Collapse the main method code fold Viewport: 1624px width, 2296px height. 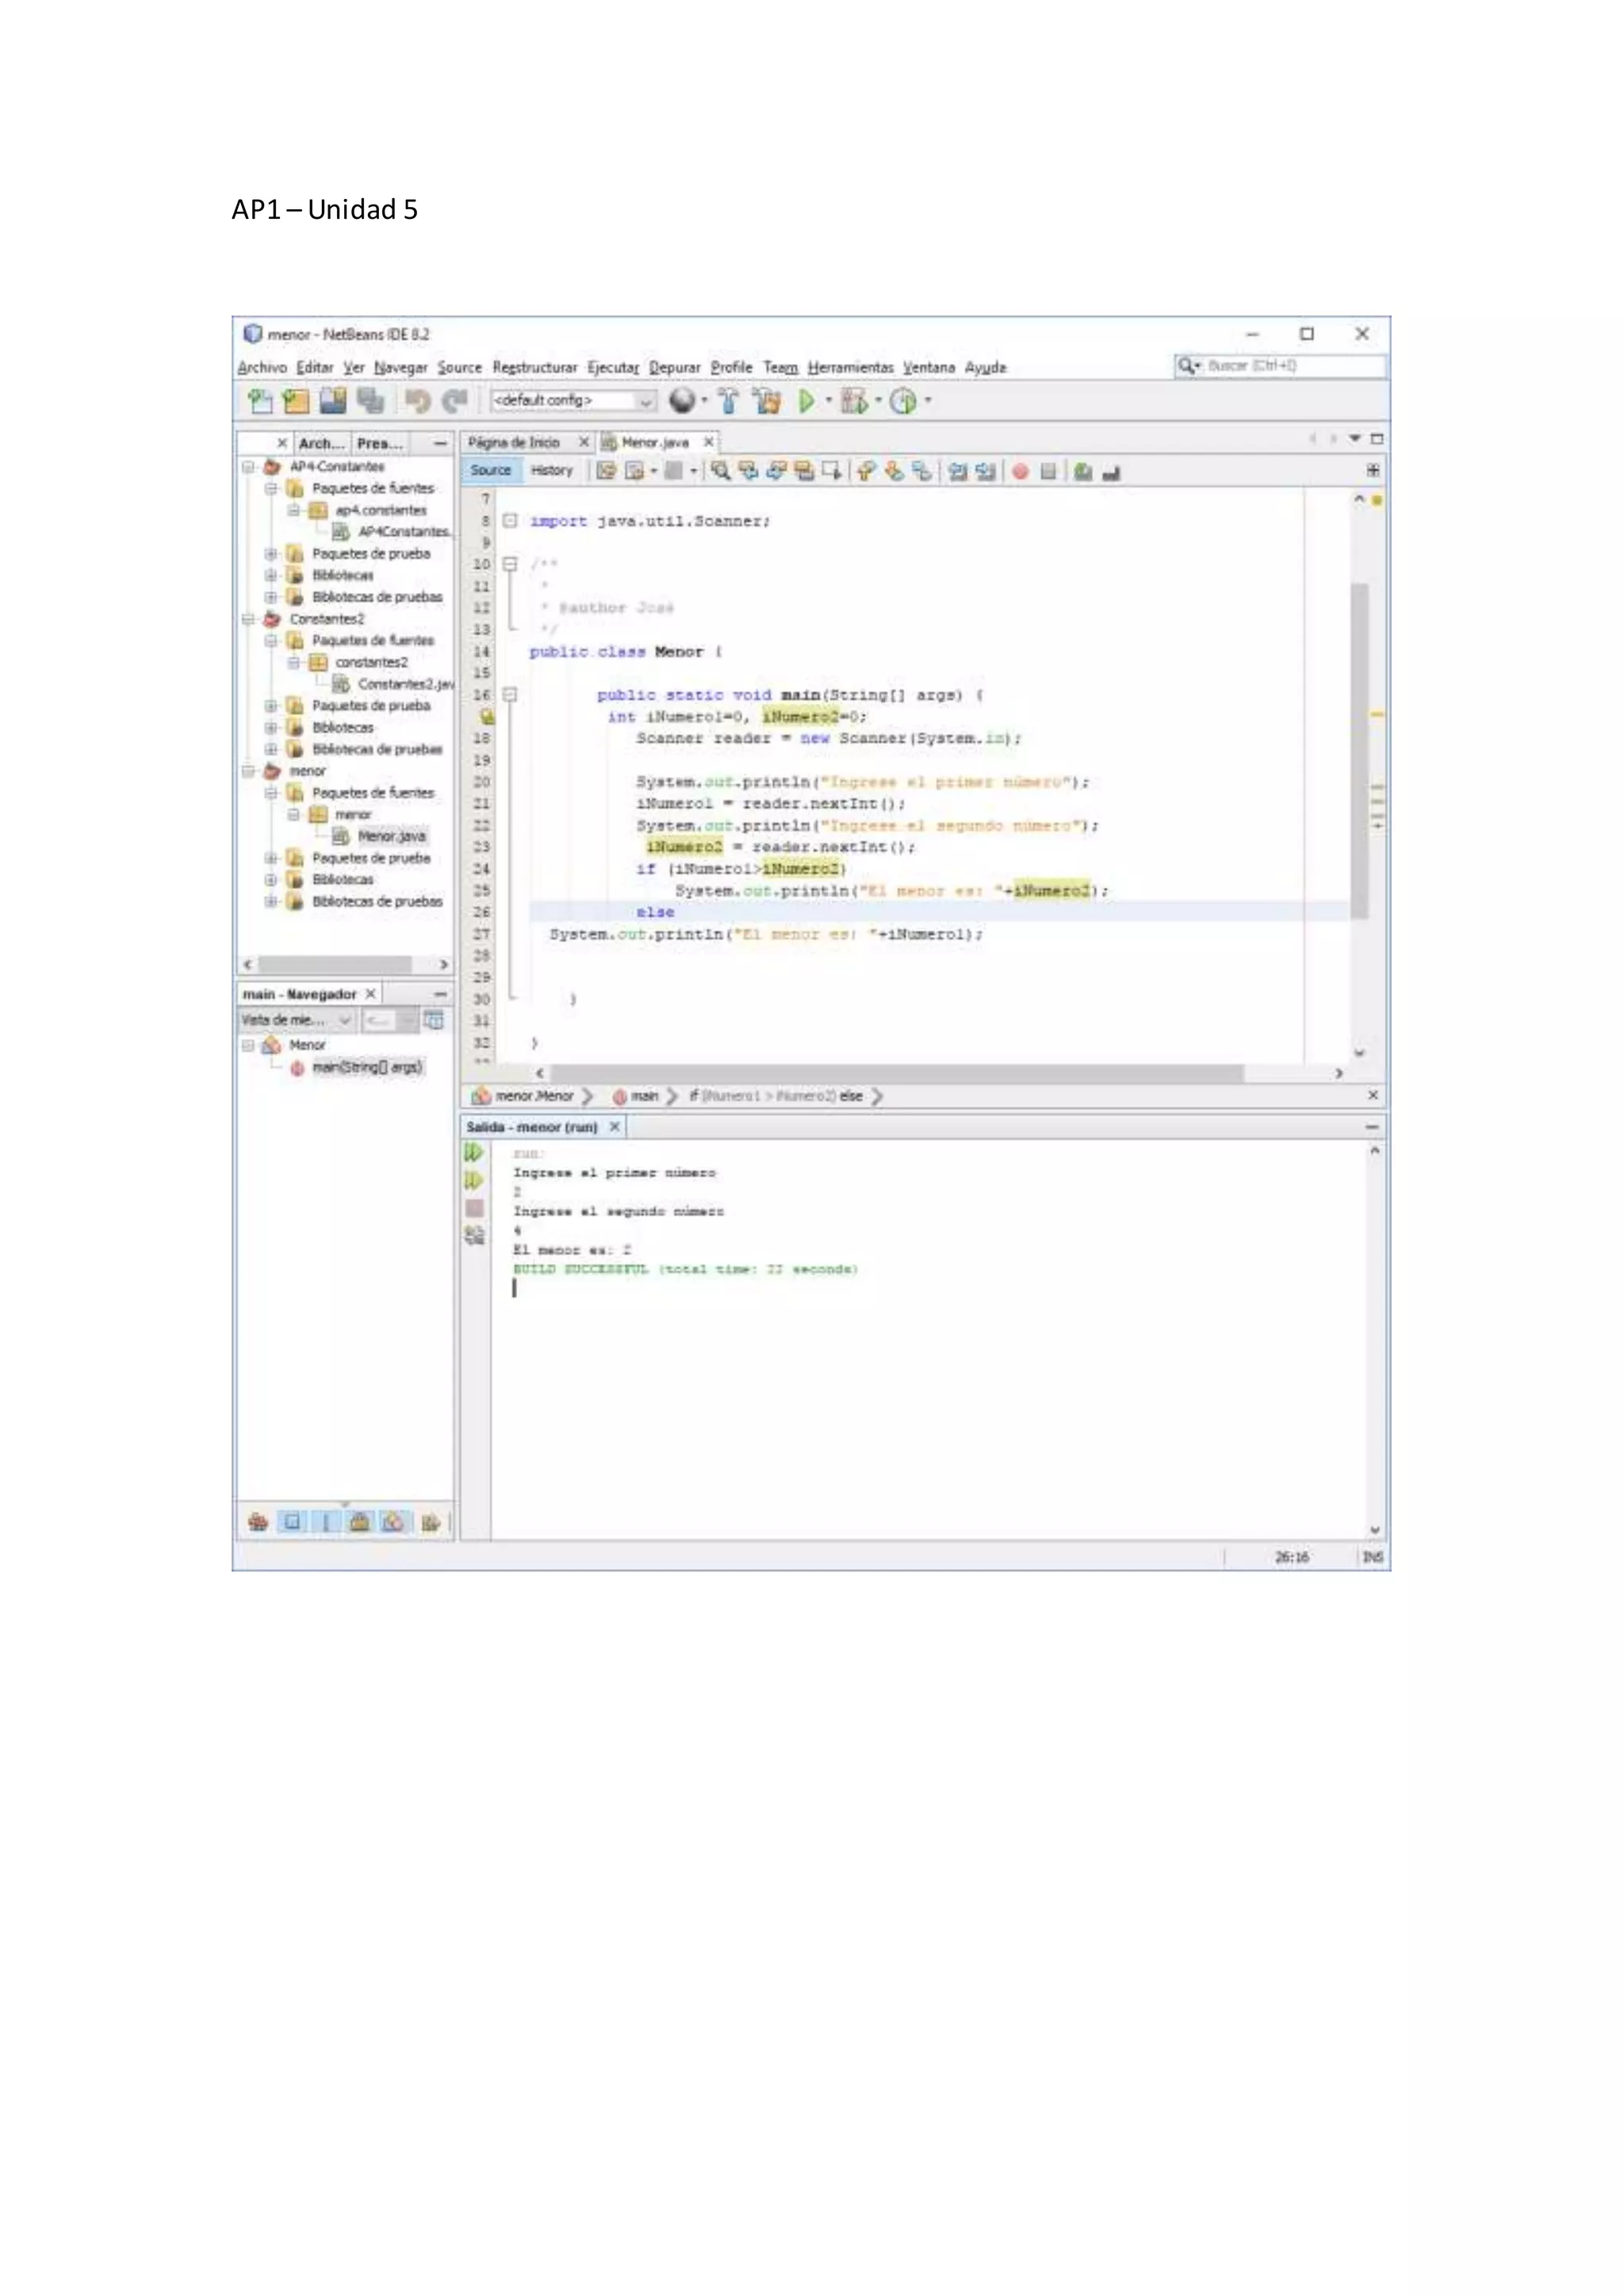[x=510, y=694]
